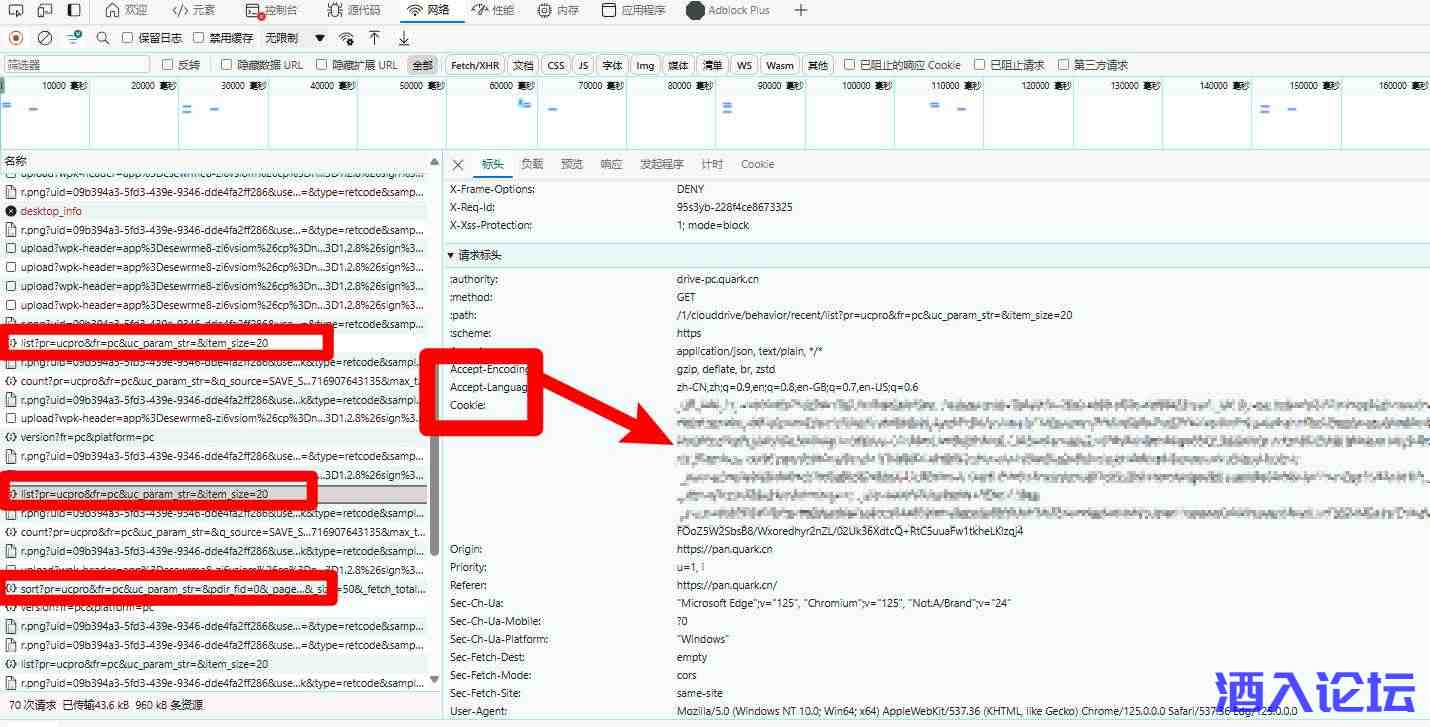
Task: Close the request details pane
Action: pyautogui.click(x=458, y=164)
